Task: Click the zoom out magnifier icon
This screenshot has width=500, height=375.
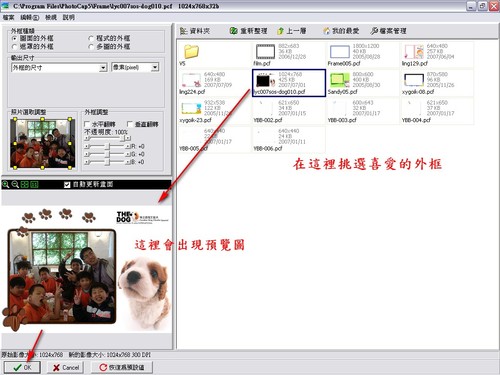Action: [15, 184]
